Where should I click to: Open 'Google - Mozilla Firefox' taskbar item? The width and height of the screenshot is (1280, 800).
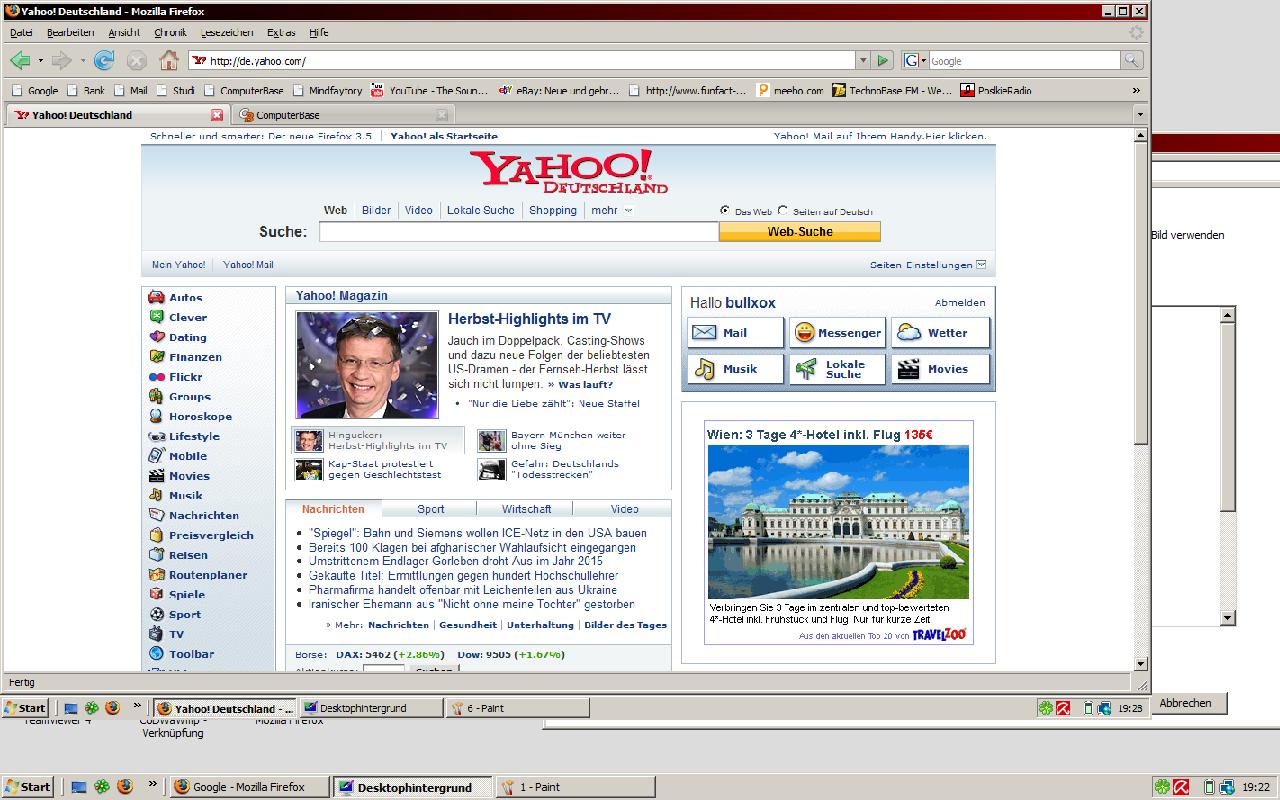(x=249, y=787)
